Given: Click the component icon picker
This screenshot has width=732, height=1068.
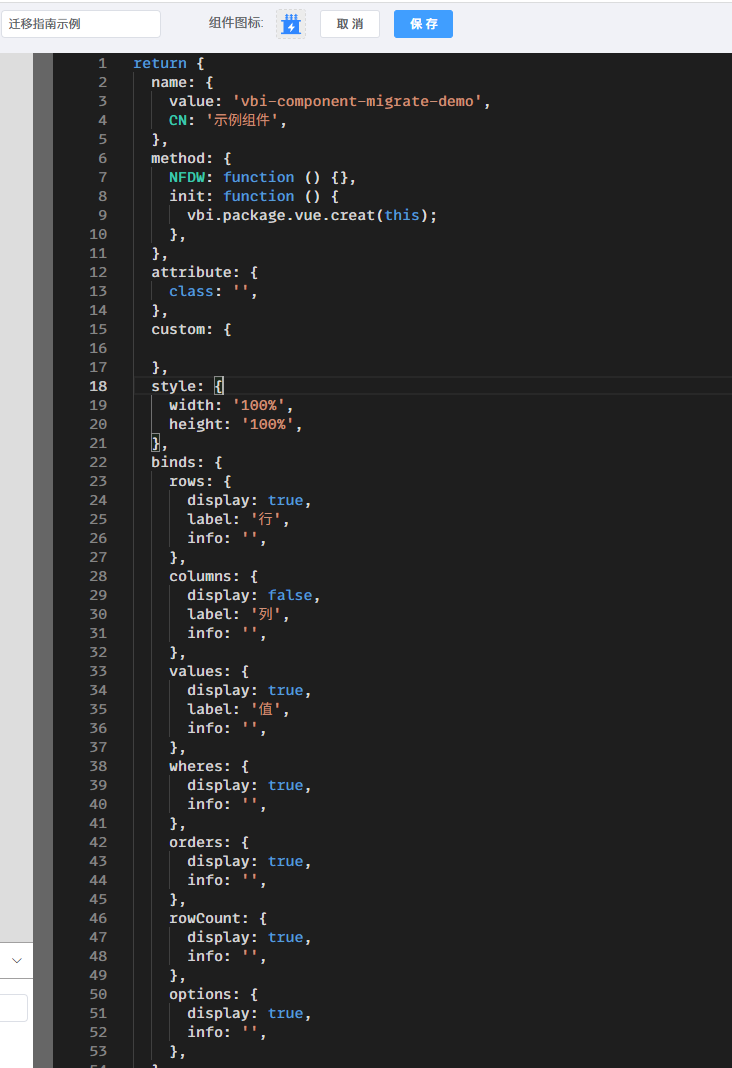Looking at the screenshot, I should click(291, 24).
